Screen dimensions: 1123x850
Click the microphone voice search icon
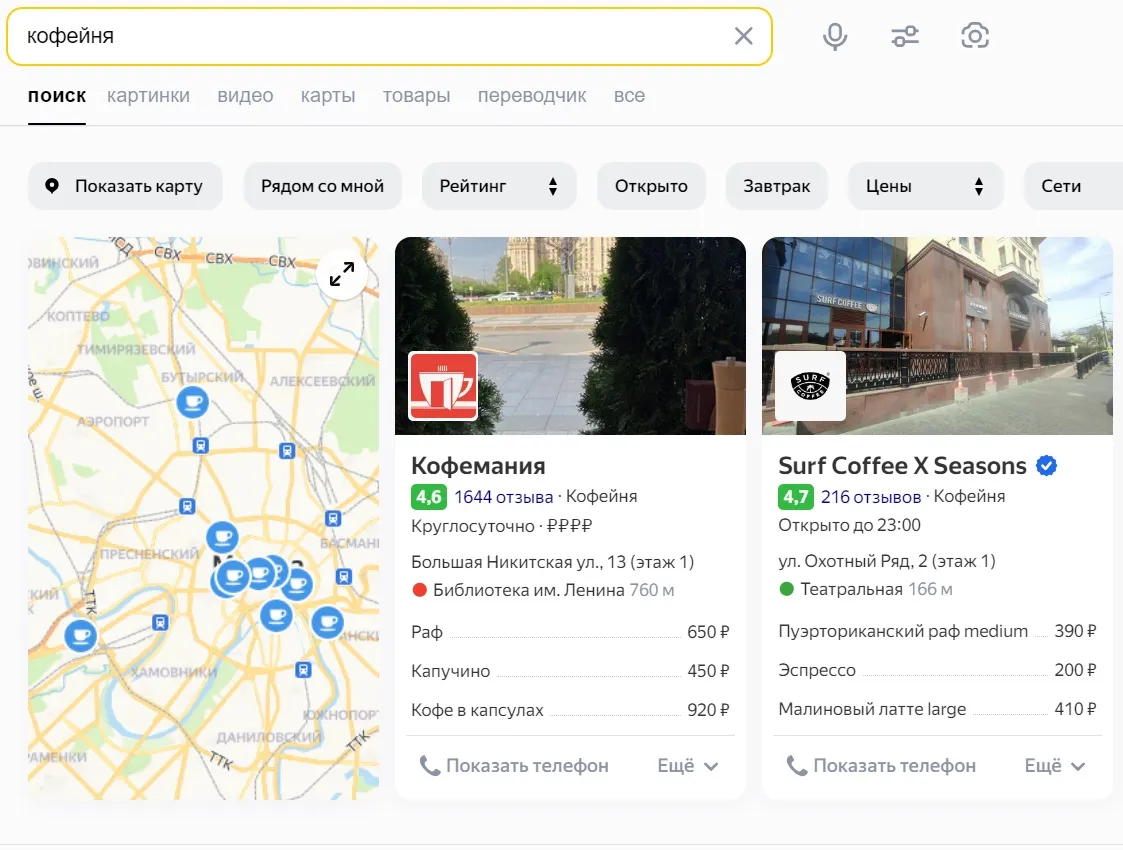click(834, 36)
